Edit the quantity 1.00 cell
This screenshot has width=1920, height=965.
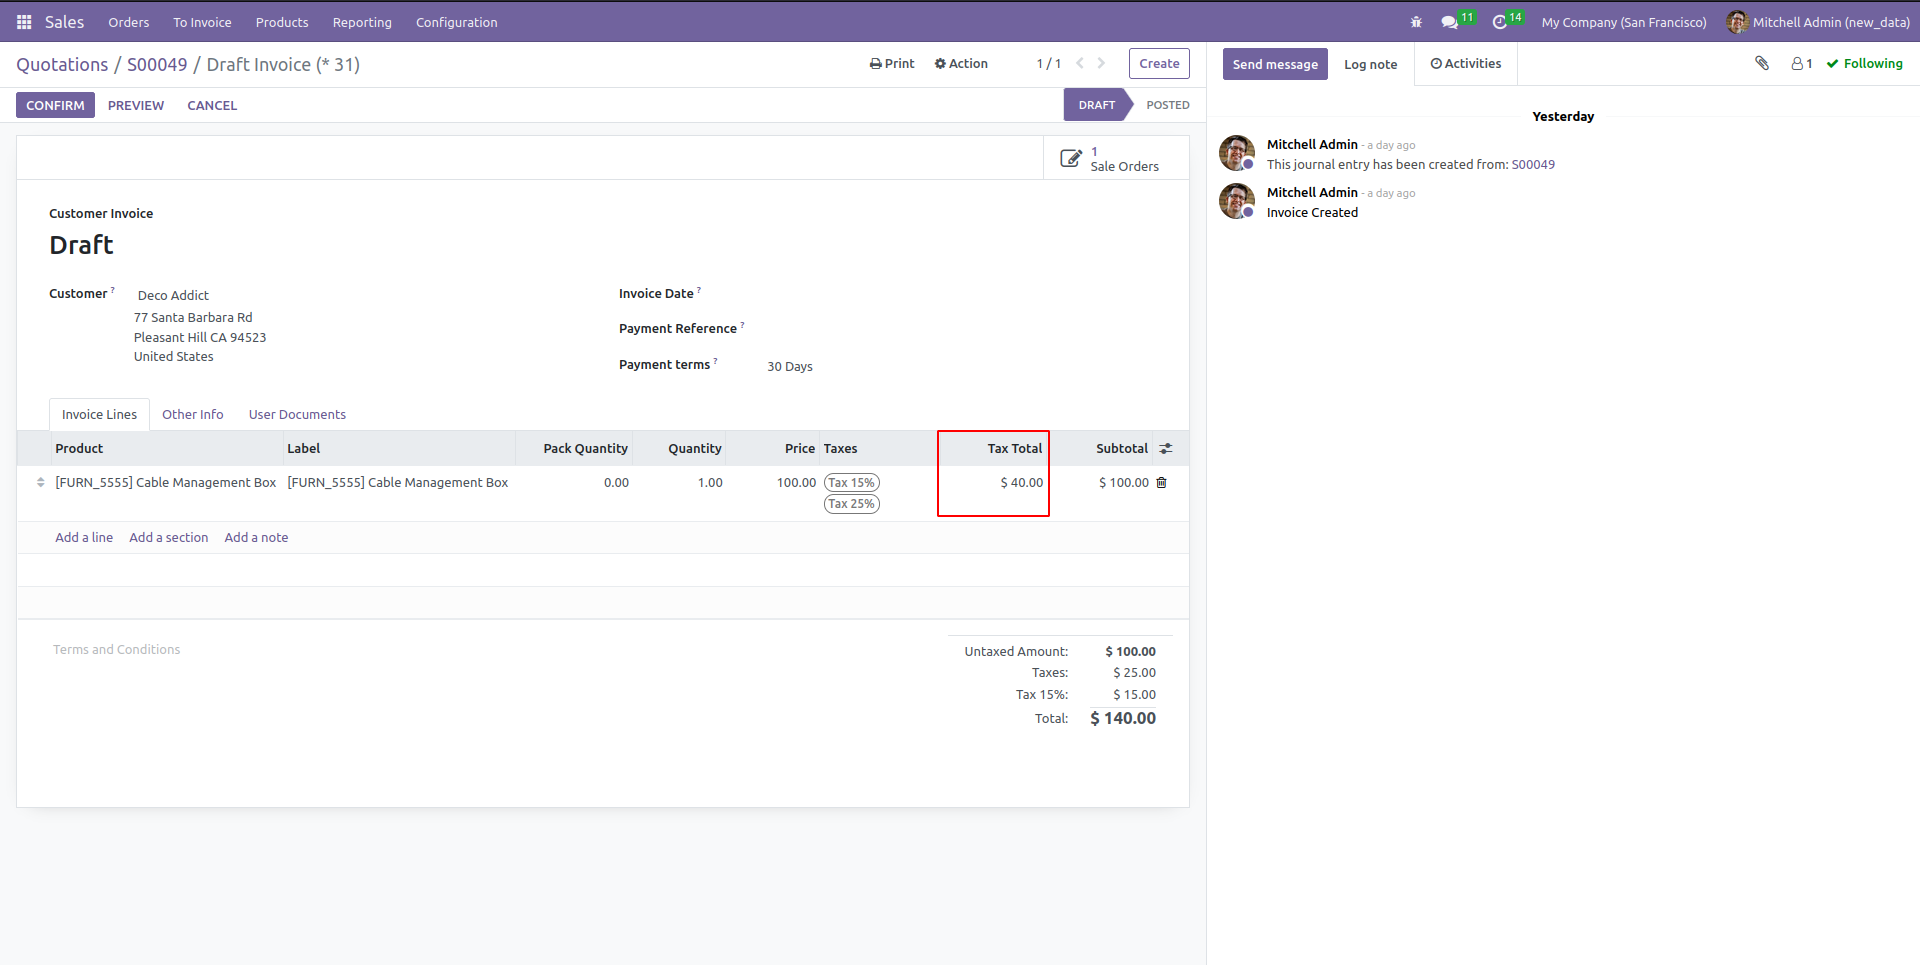point(710,483)
